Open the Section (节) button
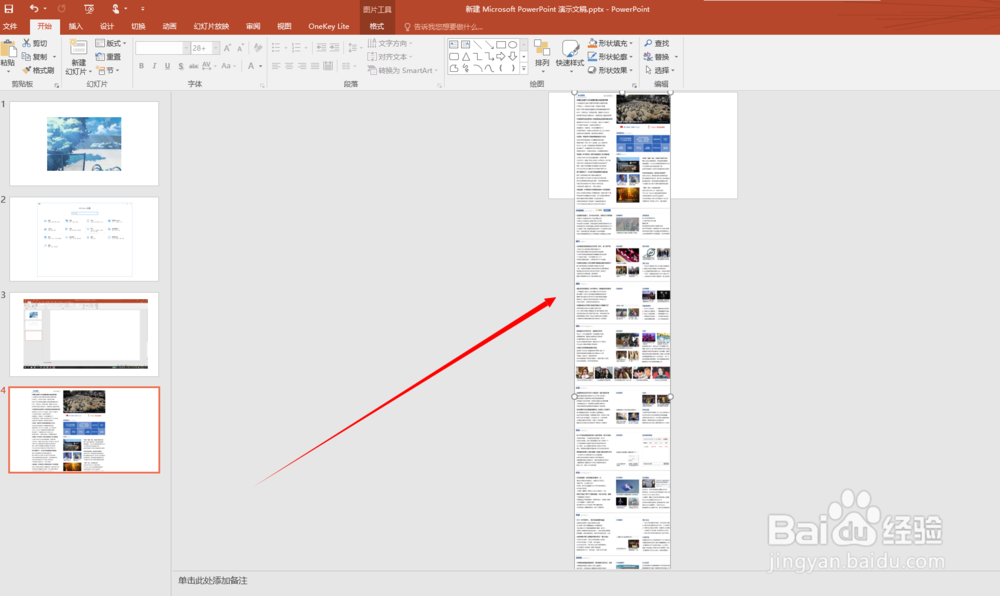This screenshot has height=596, width=1000. click(x=108, y=70)
